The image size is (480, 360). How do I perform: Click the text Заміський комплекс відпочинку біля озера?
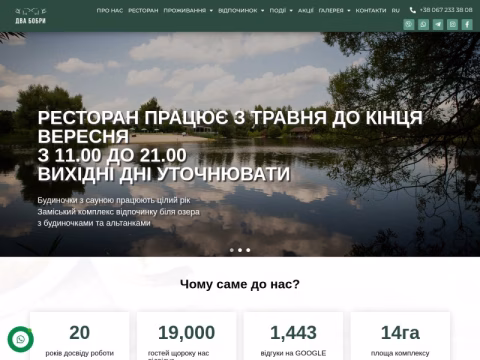click(x=118, y=212)
